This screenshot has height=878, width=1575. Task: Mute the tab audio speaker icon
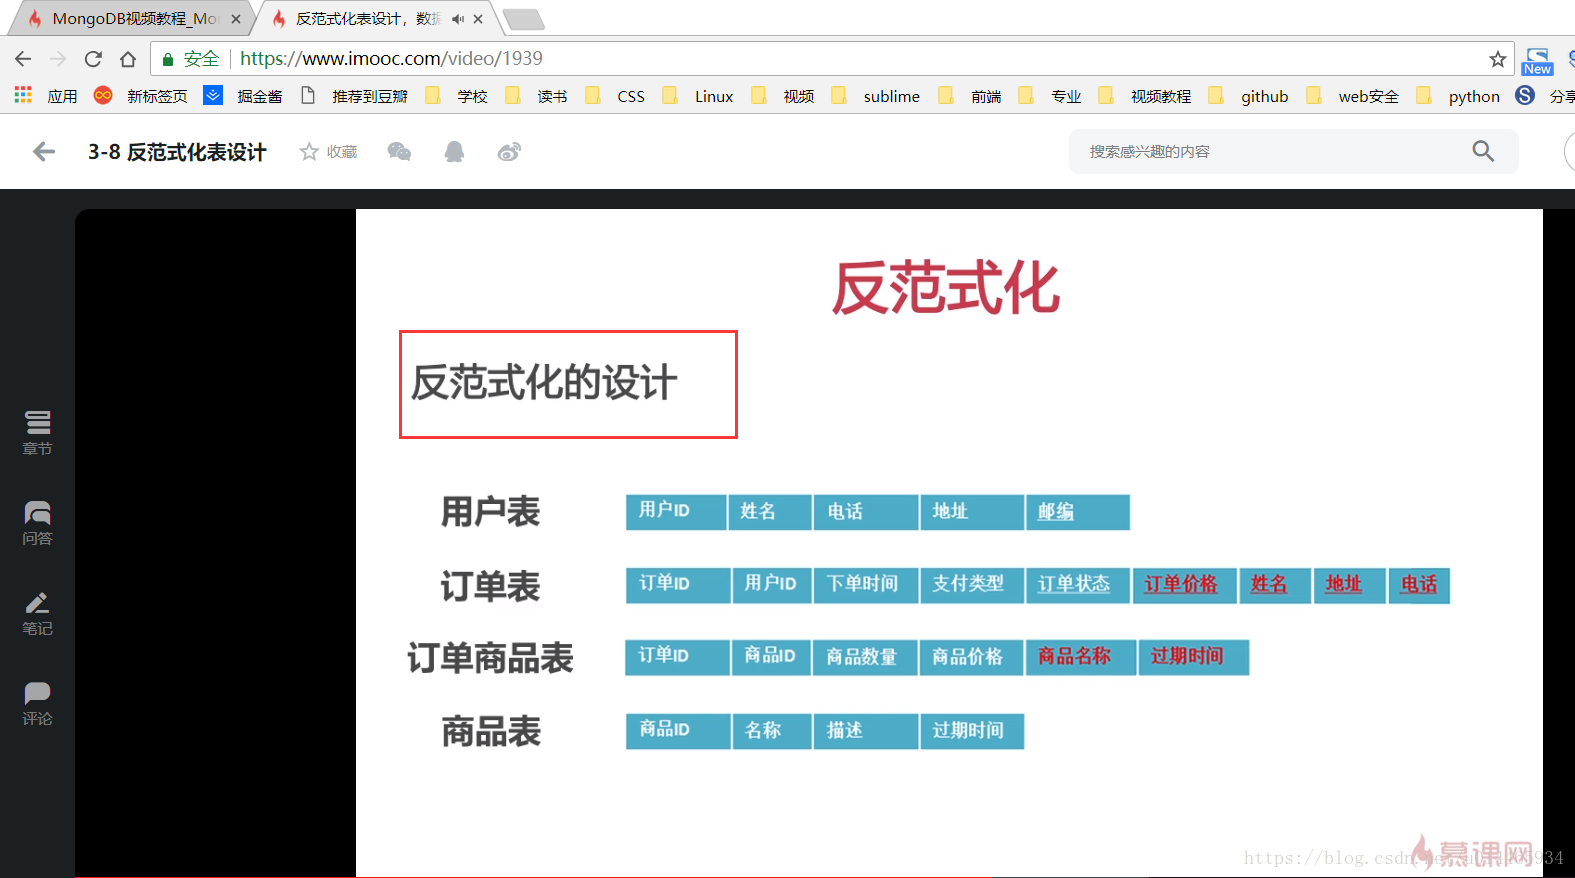tap(458, 19)
